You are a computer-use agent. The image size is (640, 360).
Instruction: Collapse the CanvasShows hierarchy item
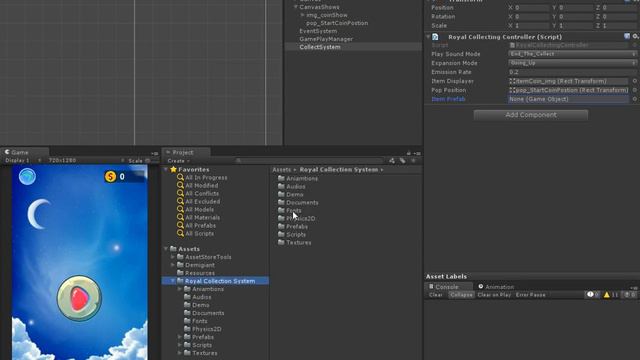(296, 7)
